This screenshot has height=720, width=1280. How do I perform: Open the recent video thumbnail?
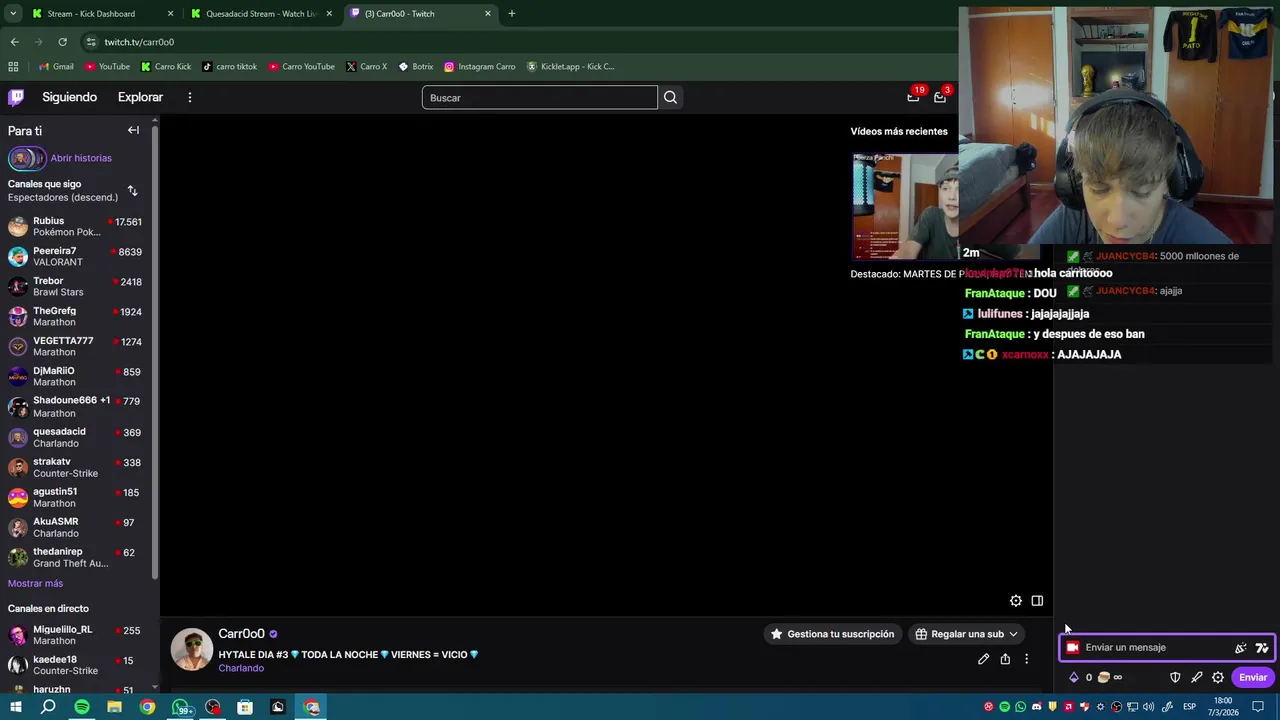tap(905, 207)
